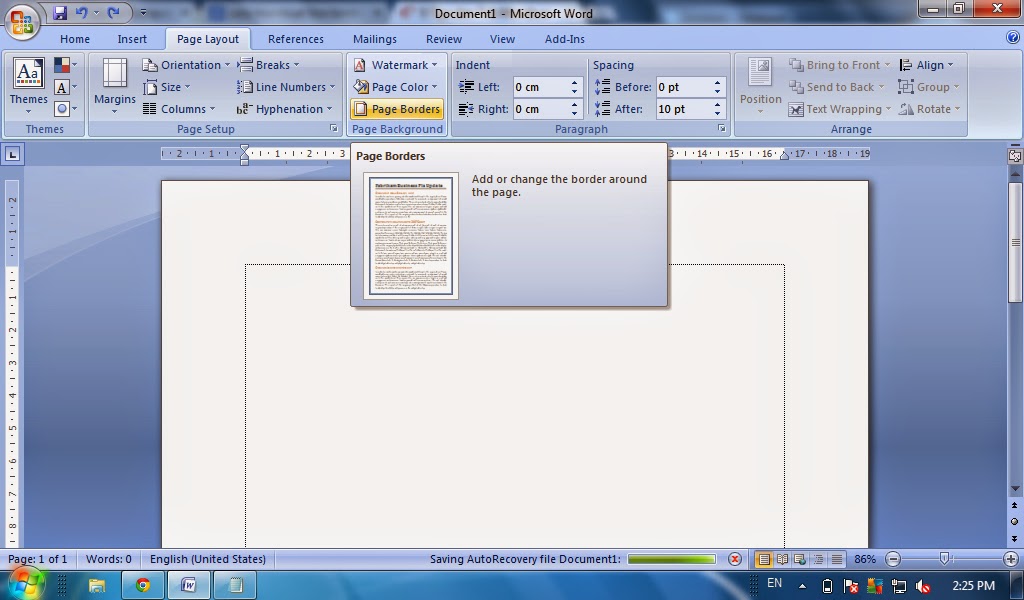Switch to Draft view in status bar
The height and width of the screenshot is (600, 1024).
pyautogui.click(x=838, y=559)
